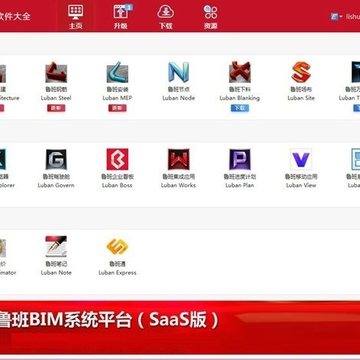Open the Luban MEP blue pipe icon
Image resolution: width=360 pixels, height=360 pixels.
tap(117, 72)
